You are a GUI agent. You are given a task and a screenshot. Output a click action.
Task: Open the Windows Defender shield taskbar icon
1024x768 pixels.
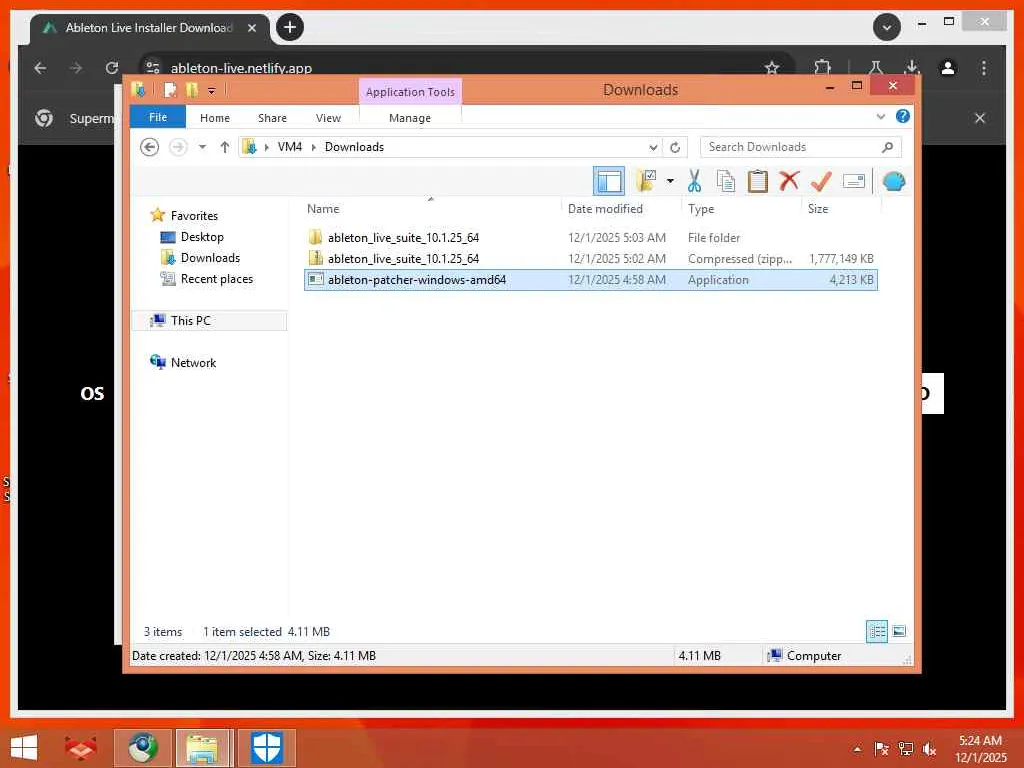[266, 748]
